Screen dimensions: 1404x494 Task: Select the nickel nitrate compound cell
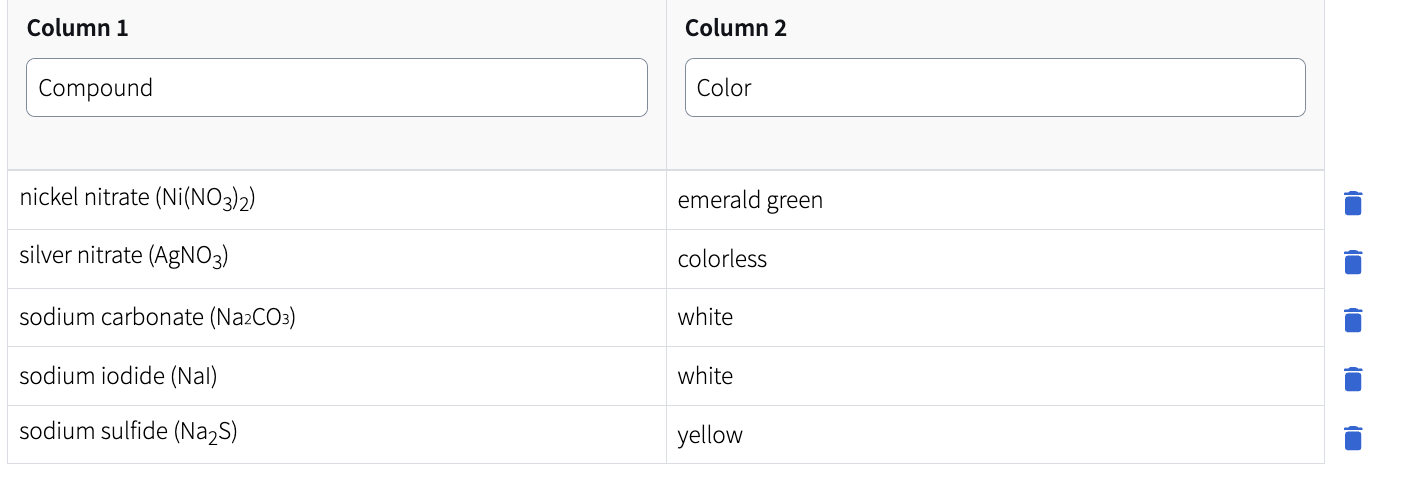[x=337, y=200]
